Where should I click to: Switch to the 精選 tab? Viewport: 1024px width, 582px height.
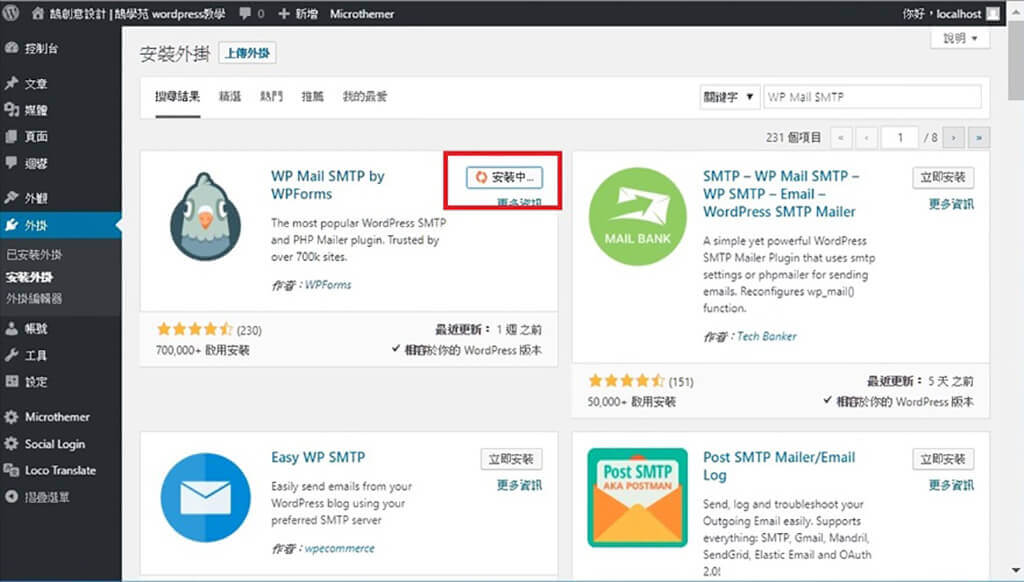point(230,97)
